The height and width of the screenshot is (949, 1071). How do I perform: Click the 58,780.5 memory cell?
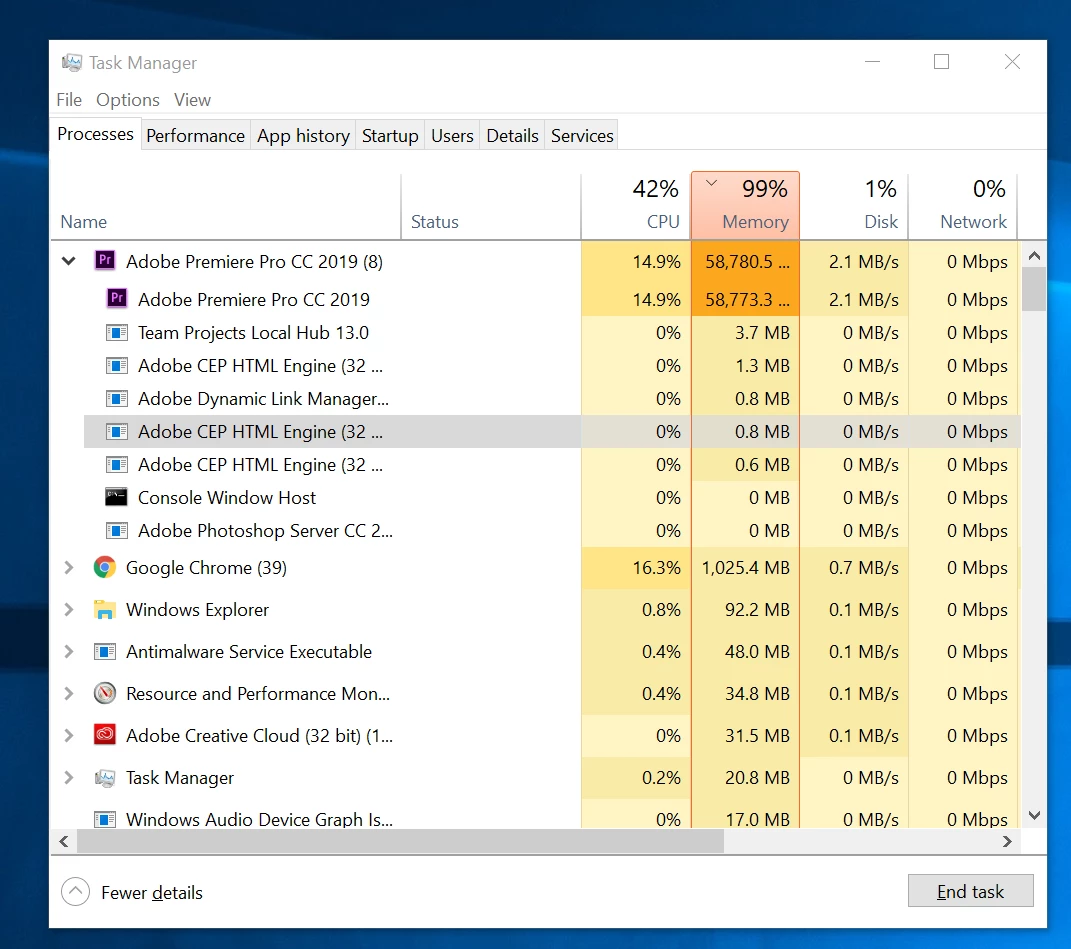coord(745,261)
